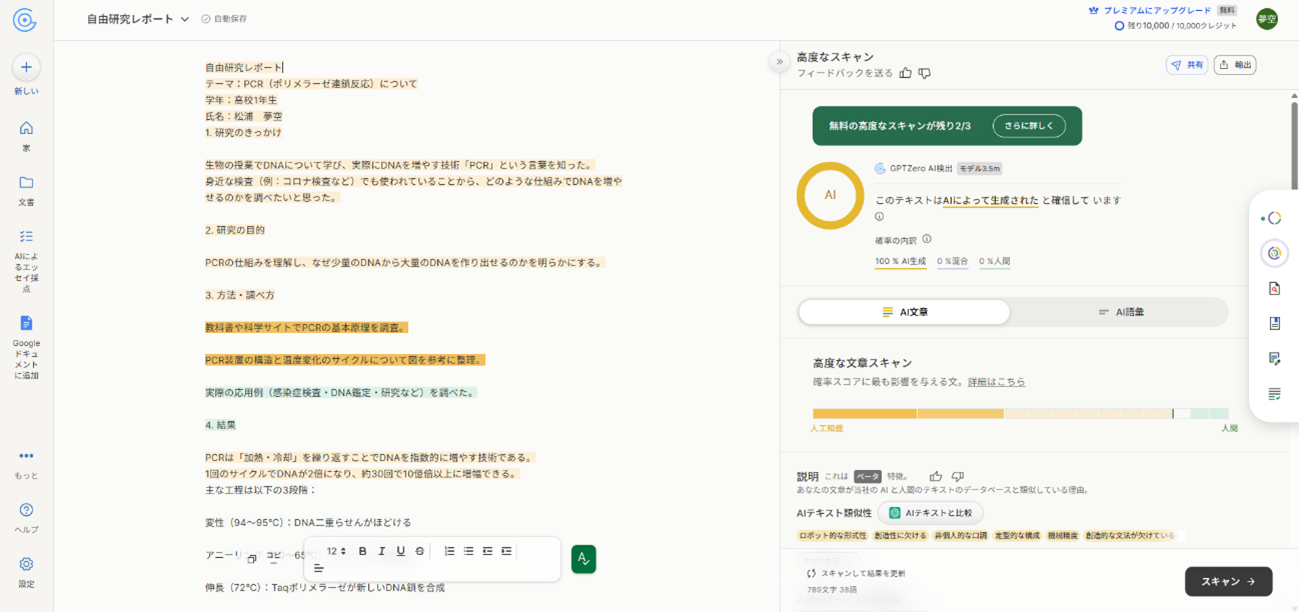This screenshot has width=1299, height=612.
Task: Toggle bold formatting in floating toolbar
Action: click(x=362, y=551)
